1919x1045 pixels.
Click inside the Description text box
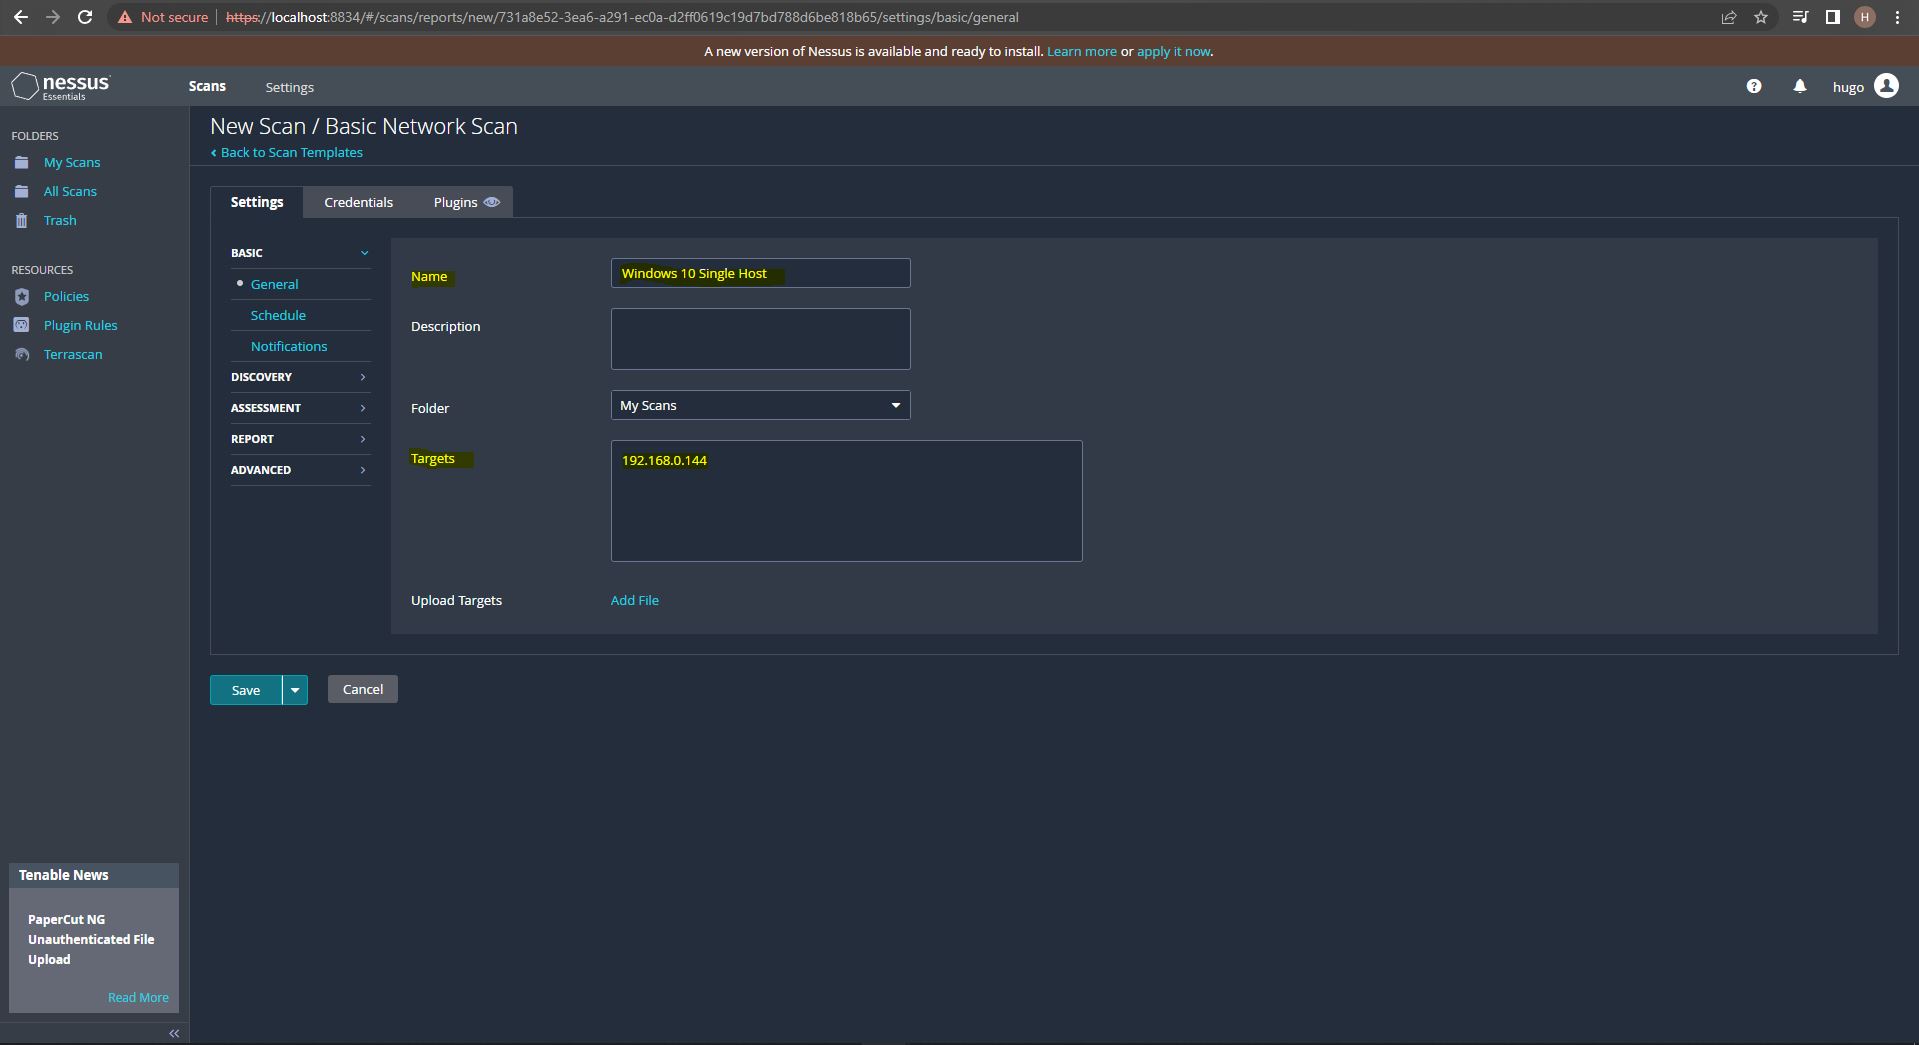[759, 338]
